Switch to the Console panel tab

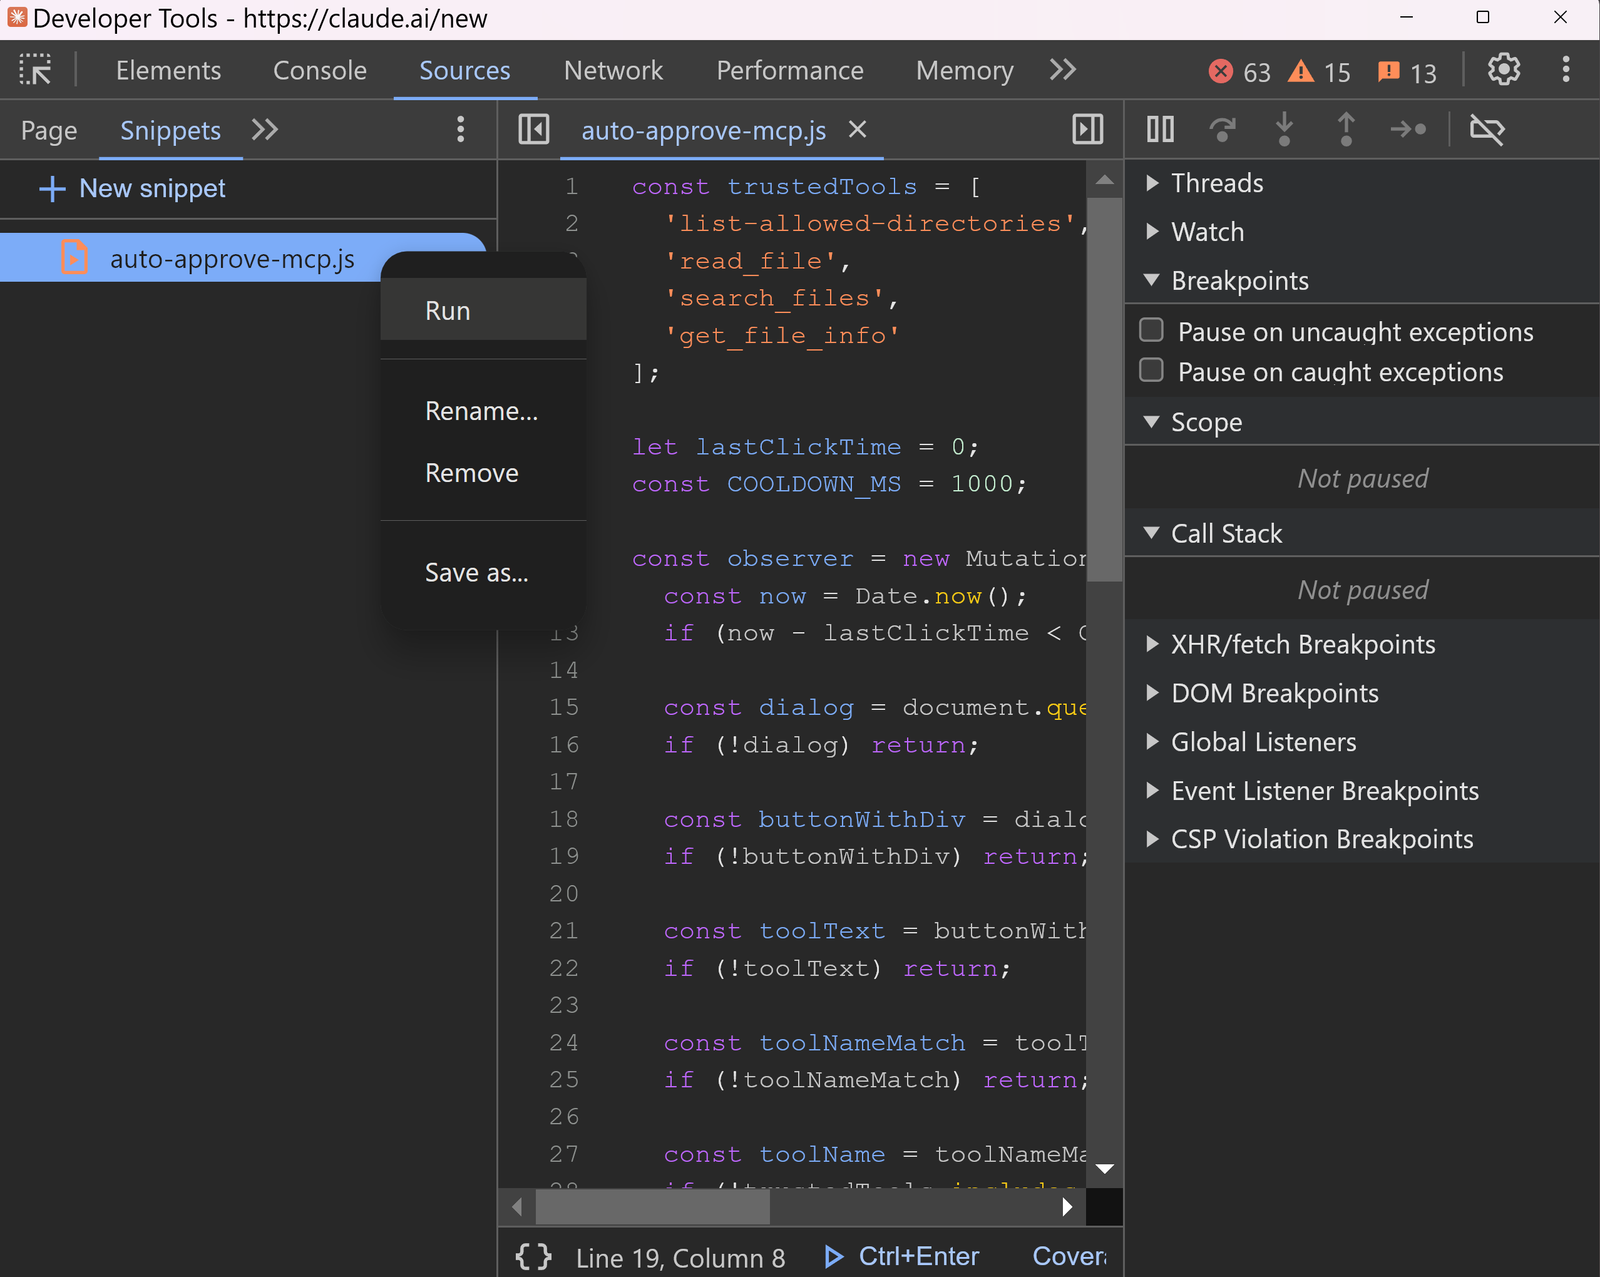(x=320, y=70)
